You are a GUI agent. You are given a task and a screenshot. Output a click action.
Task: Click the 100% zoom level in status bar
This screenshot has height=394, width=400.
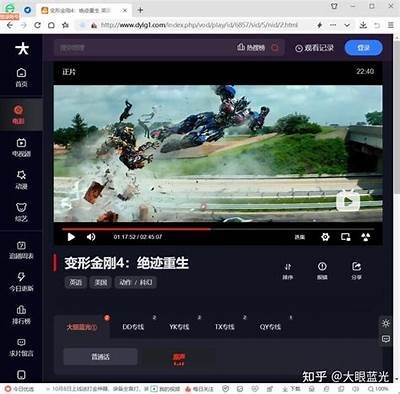point(378,389)
